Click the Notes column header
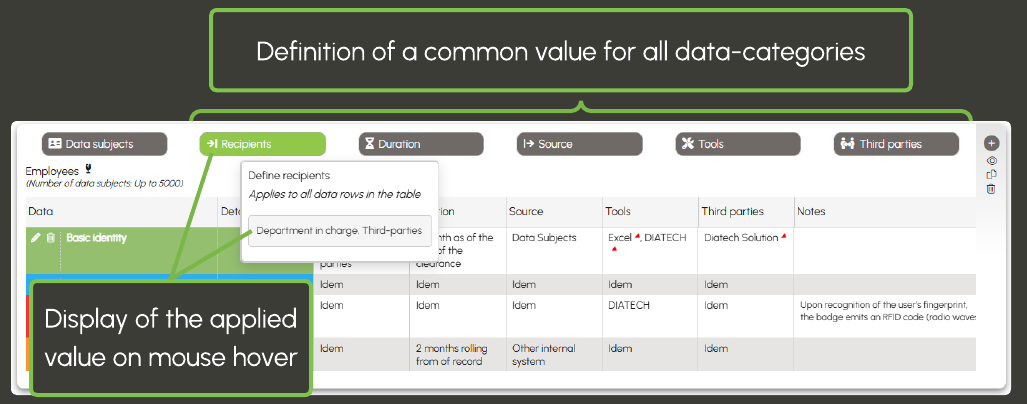This screenshot has height=404, width=1027. 813,212
